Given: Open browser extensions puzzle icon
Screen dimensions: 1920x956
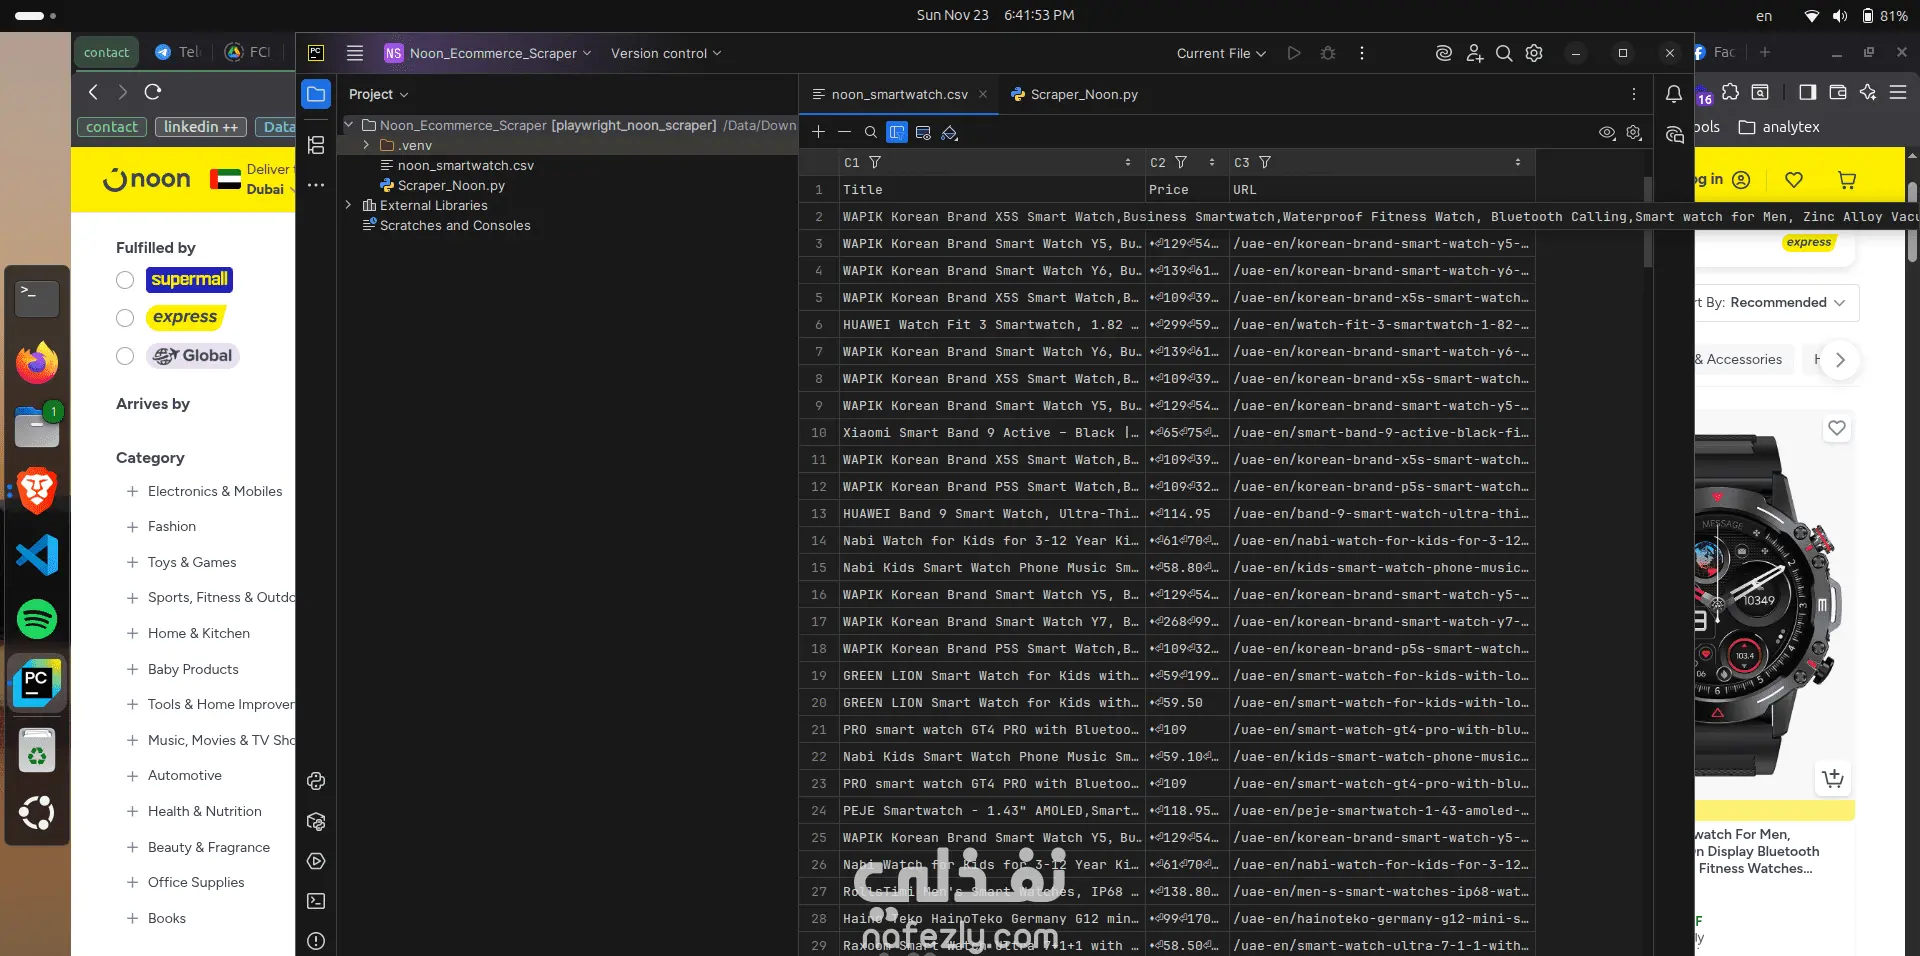Looking at the screenshot, I should pos(1731,92).
